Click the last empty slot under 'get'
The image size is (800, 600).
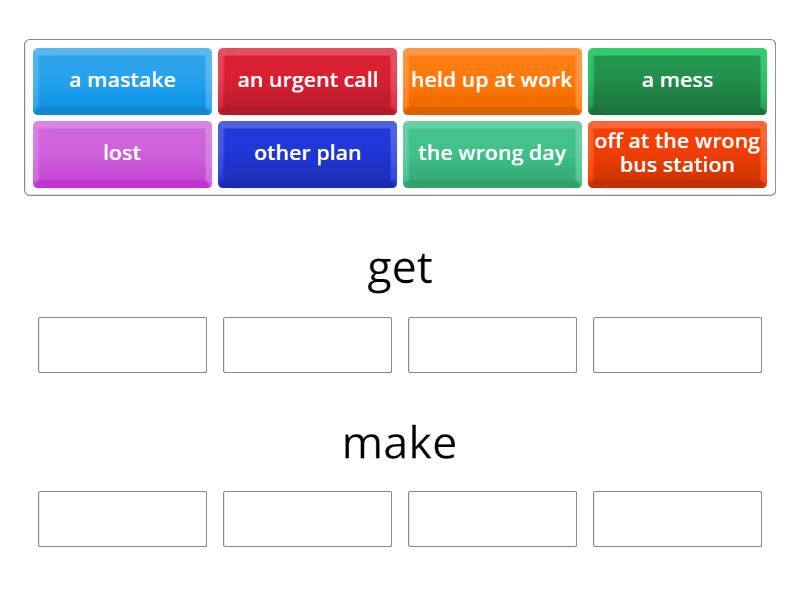coord(677,345)
